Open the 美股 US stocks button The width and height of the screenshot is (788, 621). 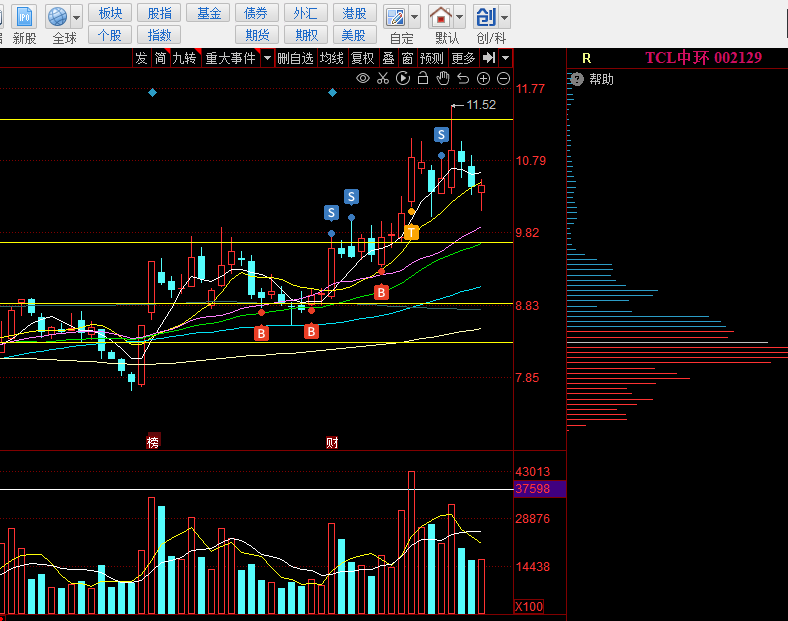tap(354, 35)
